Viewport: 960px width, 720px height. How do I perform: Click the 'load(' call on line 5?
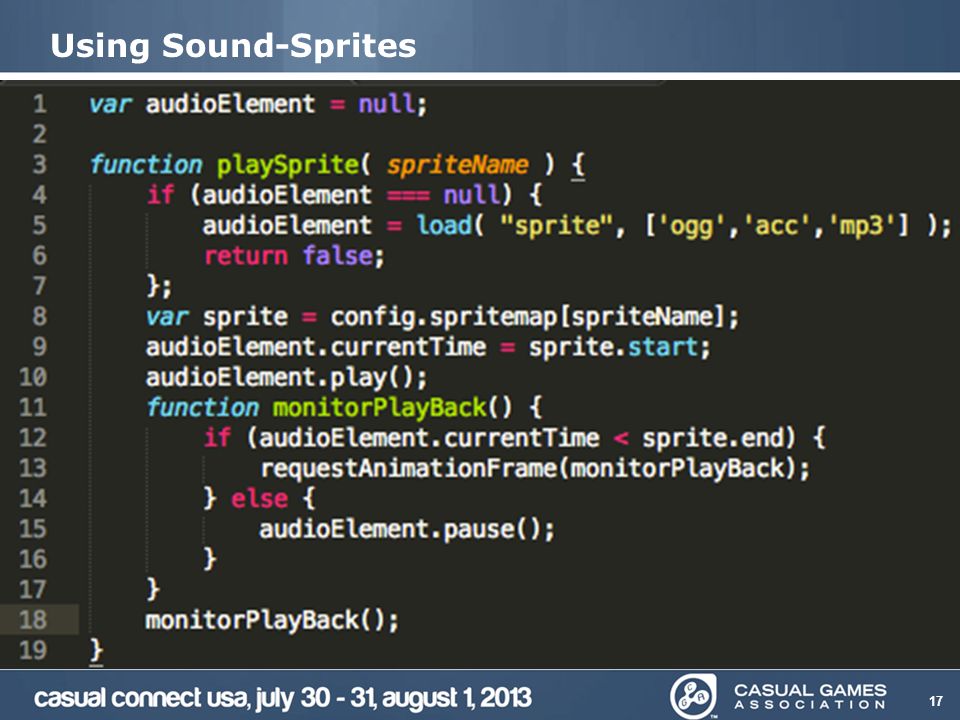click(449, 225)
